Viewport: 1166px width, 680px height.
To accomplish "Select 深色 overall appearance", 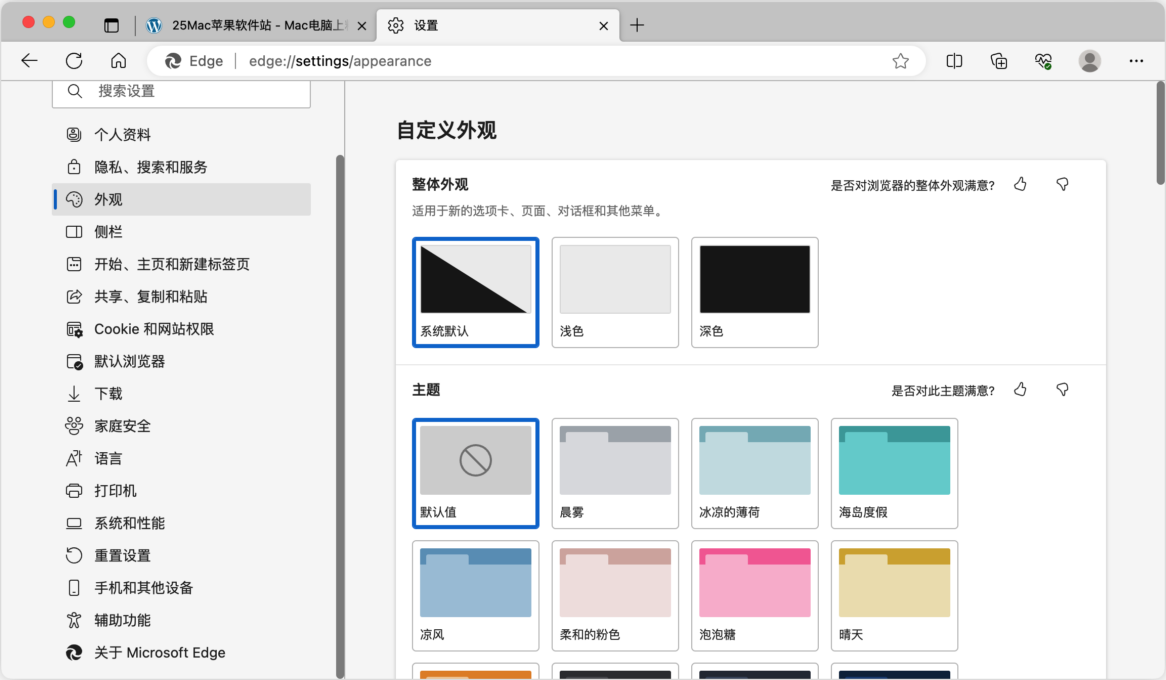I will point(755,292).
